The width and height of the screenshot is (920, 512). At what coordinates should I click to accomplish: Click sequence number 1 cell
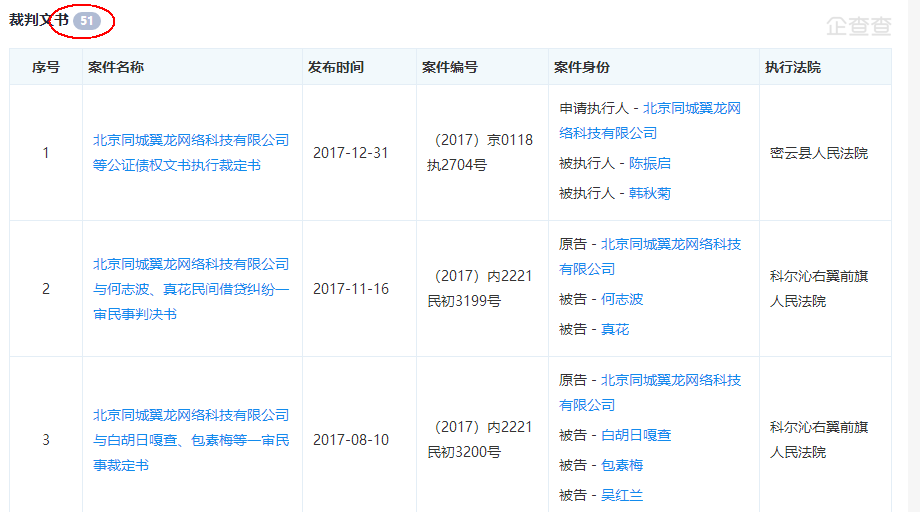pos(46,153)
